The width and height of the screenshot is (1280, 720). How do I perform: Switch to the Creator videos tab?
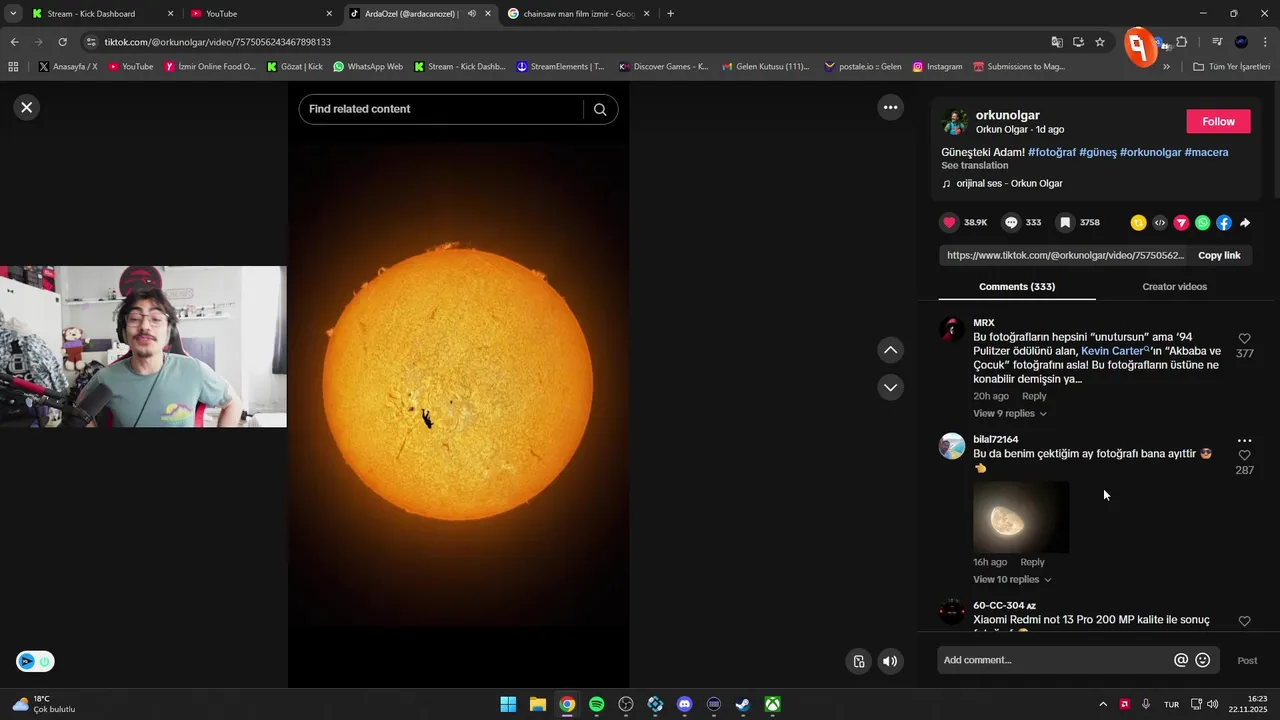coord(1174,287)
